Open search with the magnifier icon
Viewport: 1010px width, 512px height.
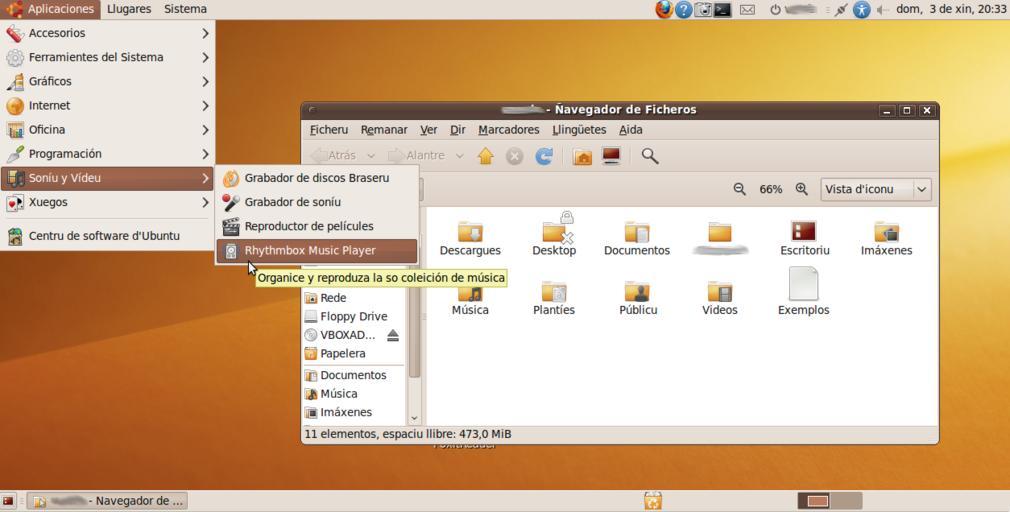tap(650, 156)
